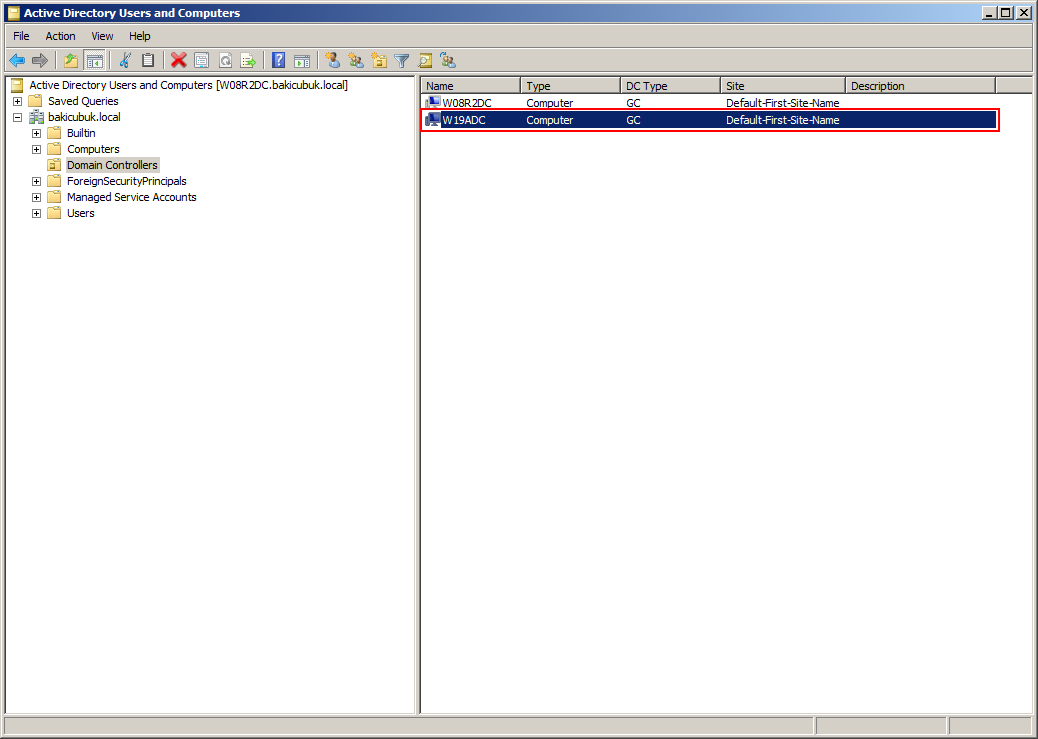Select Users in the tree
1038x739 pixels.
(81, 213)
